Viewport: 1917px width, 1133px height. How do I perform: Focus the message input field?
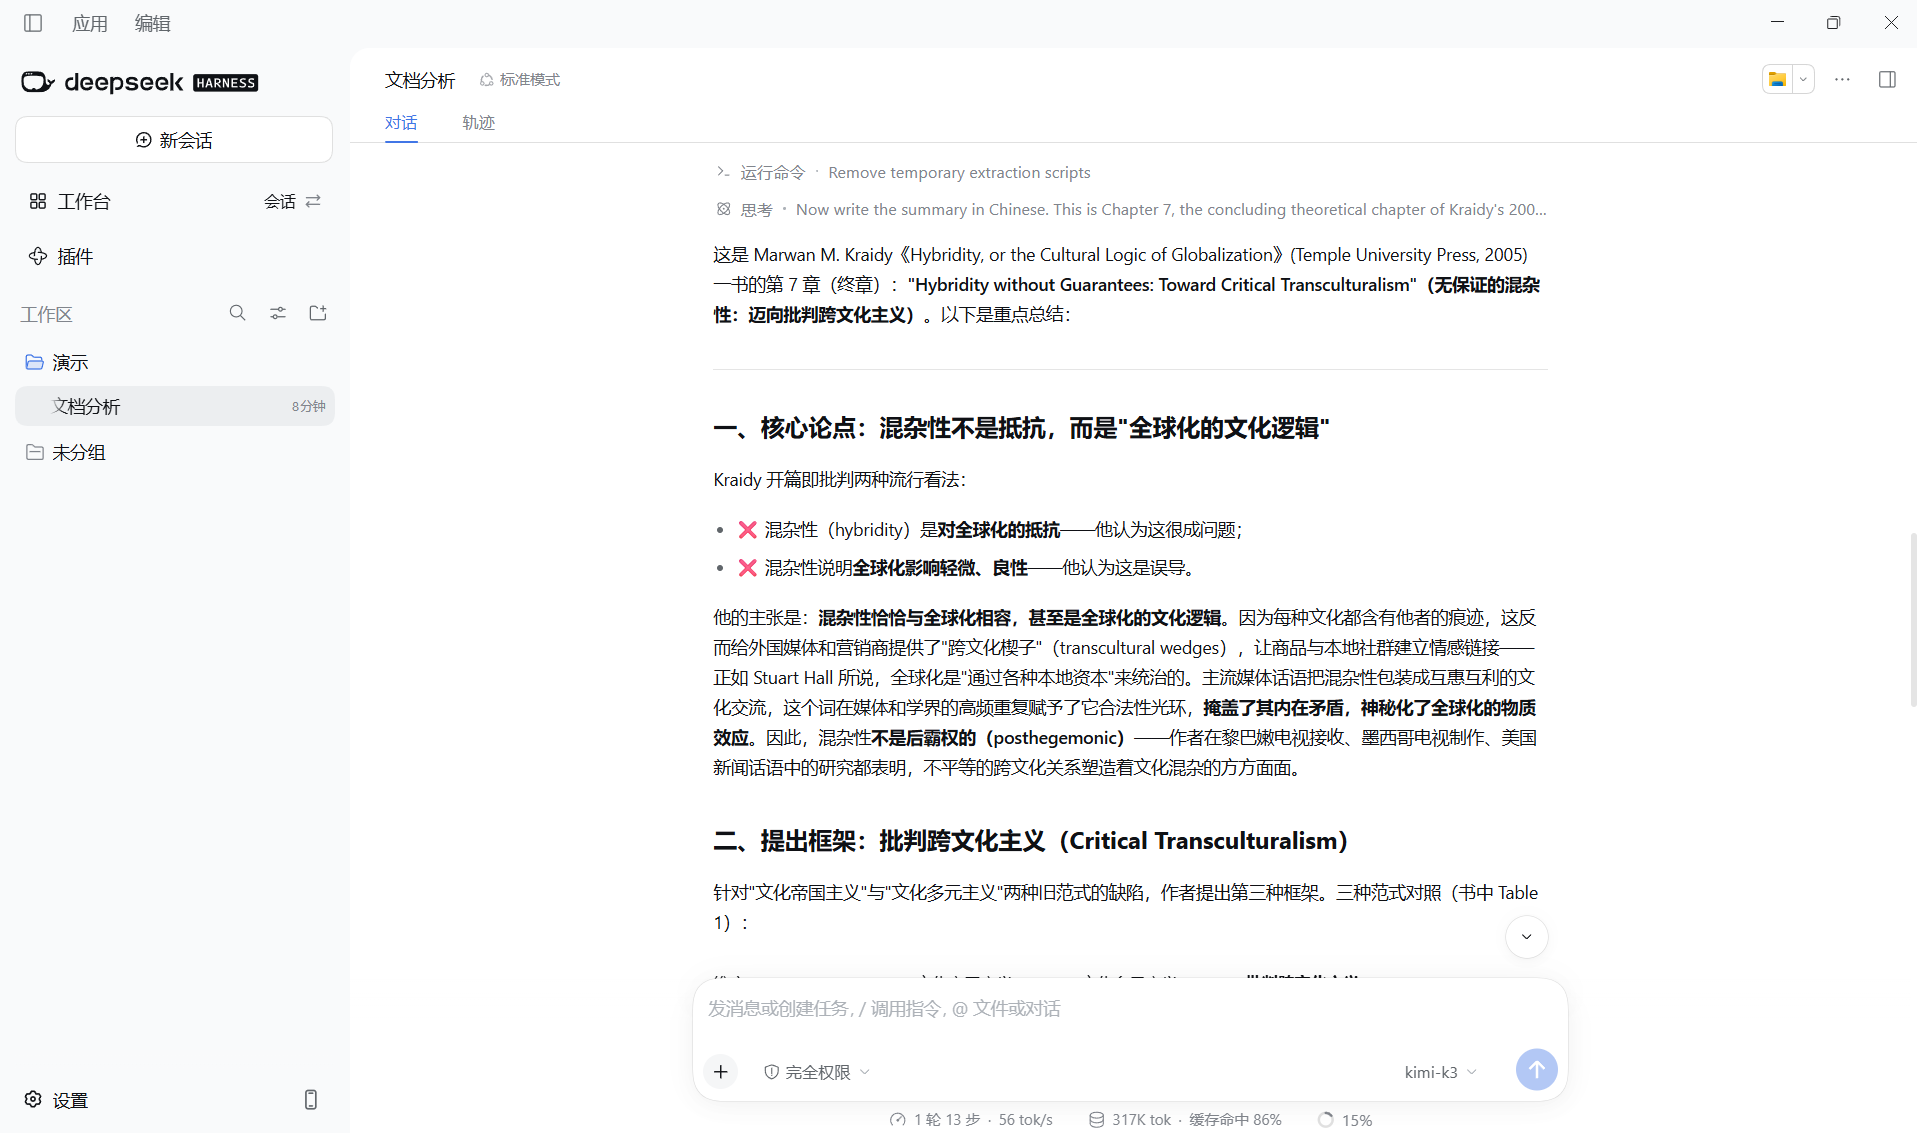point(1130,1009)
